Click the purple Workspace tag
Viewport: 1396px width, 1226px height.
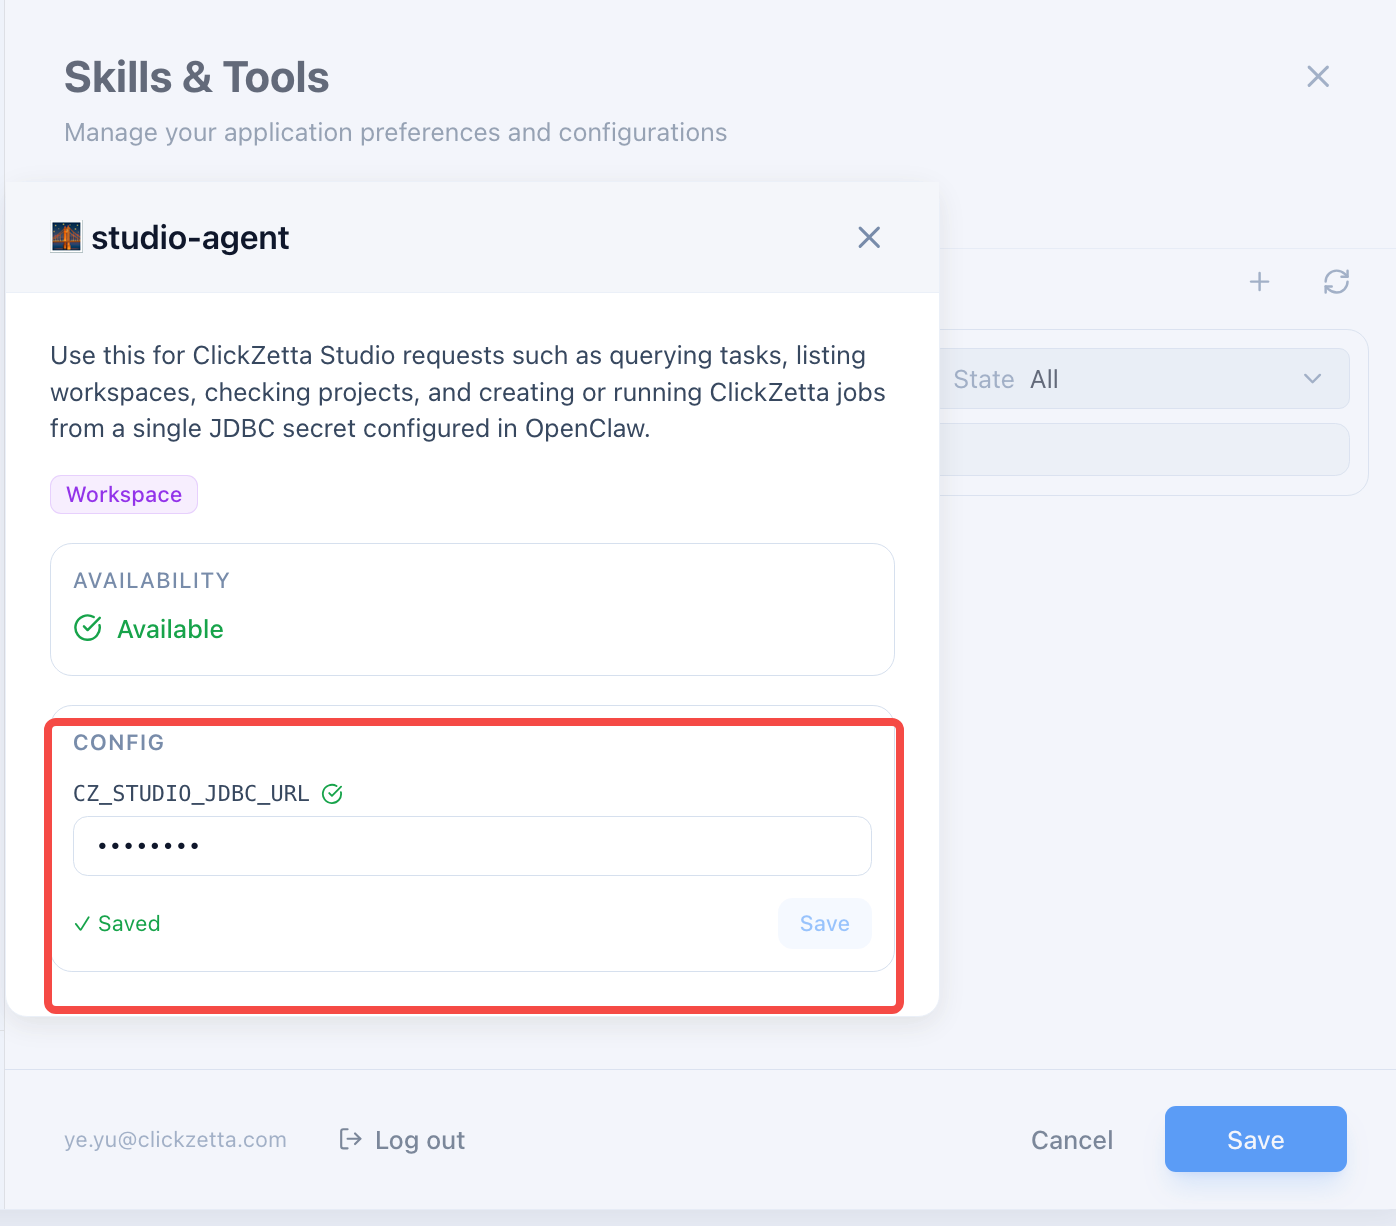pyautogui.click(x=124, y=495)
